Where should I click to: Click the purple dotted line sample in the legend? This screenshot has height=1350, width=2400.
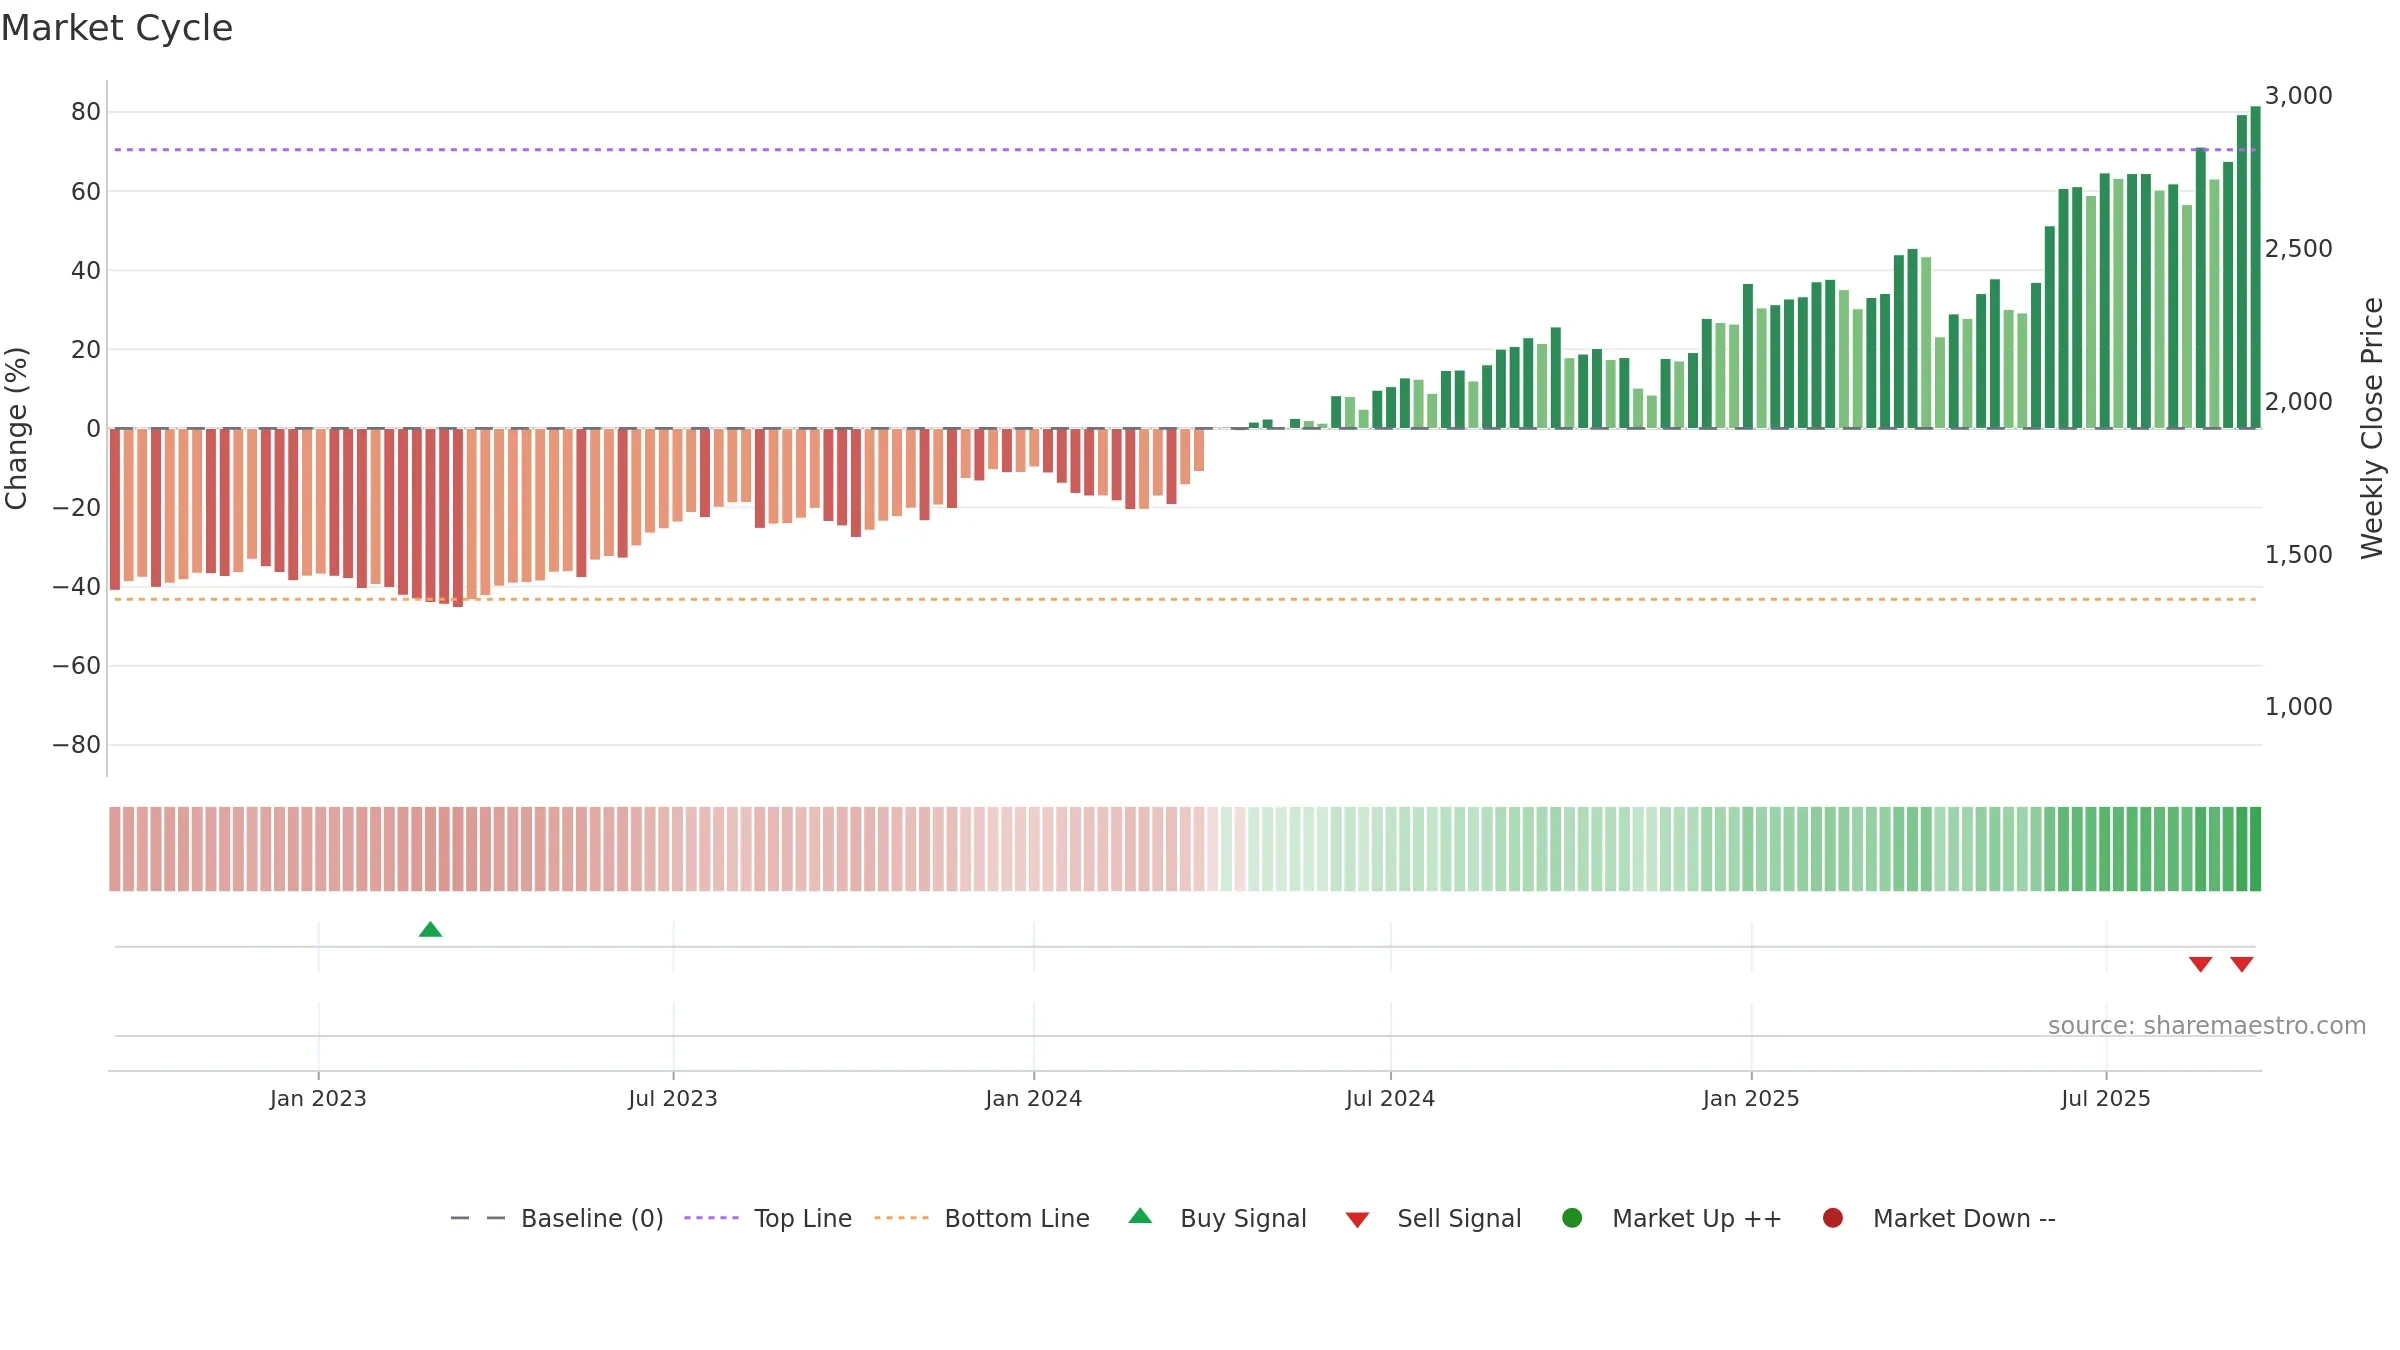point(711,1218)
